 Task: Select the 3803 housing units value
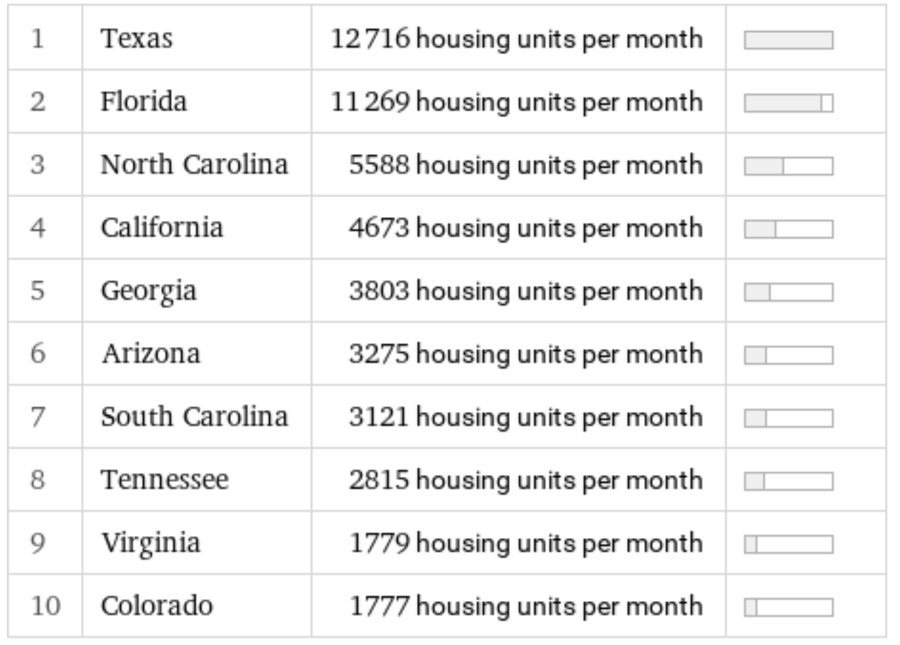[525, 291]
